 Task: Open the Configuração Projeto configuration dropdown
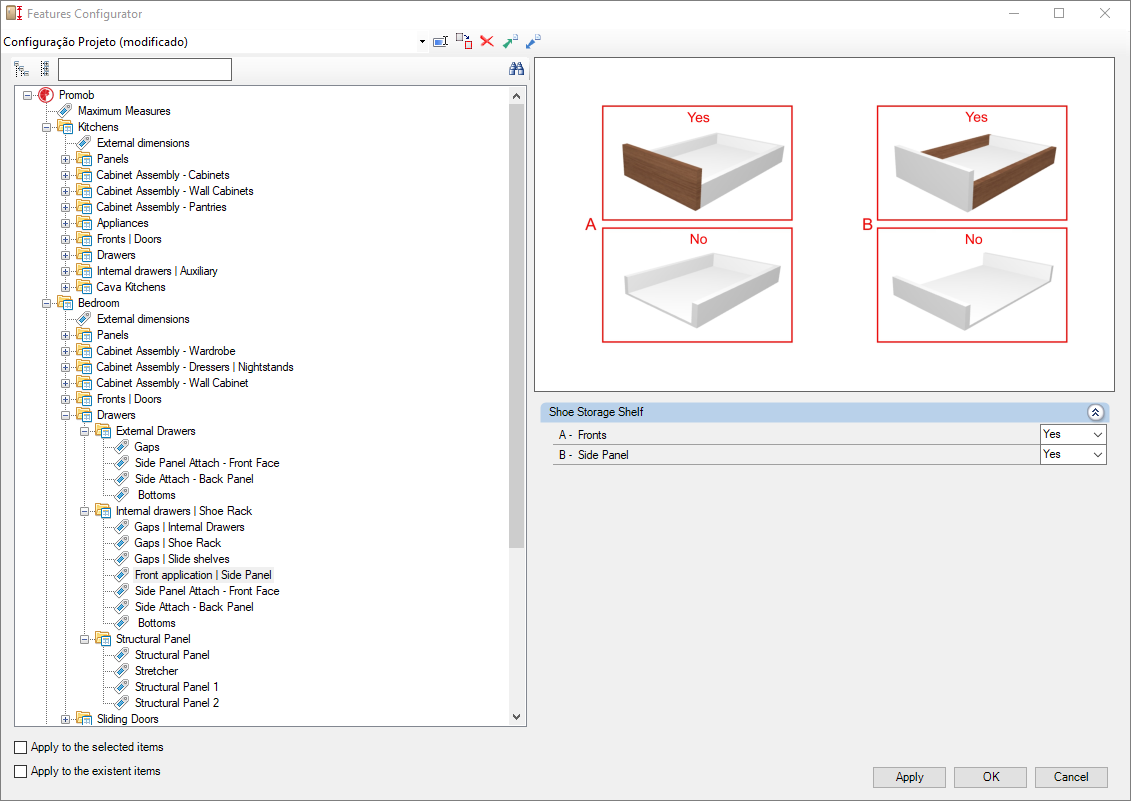[422, 42]
